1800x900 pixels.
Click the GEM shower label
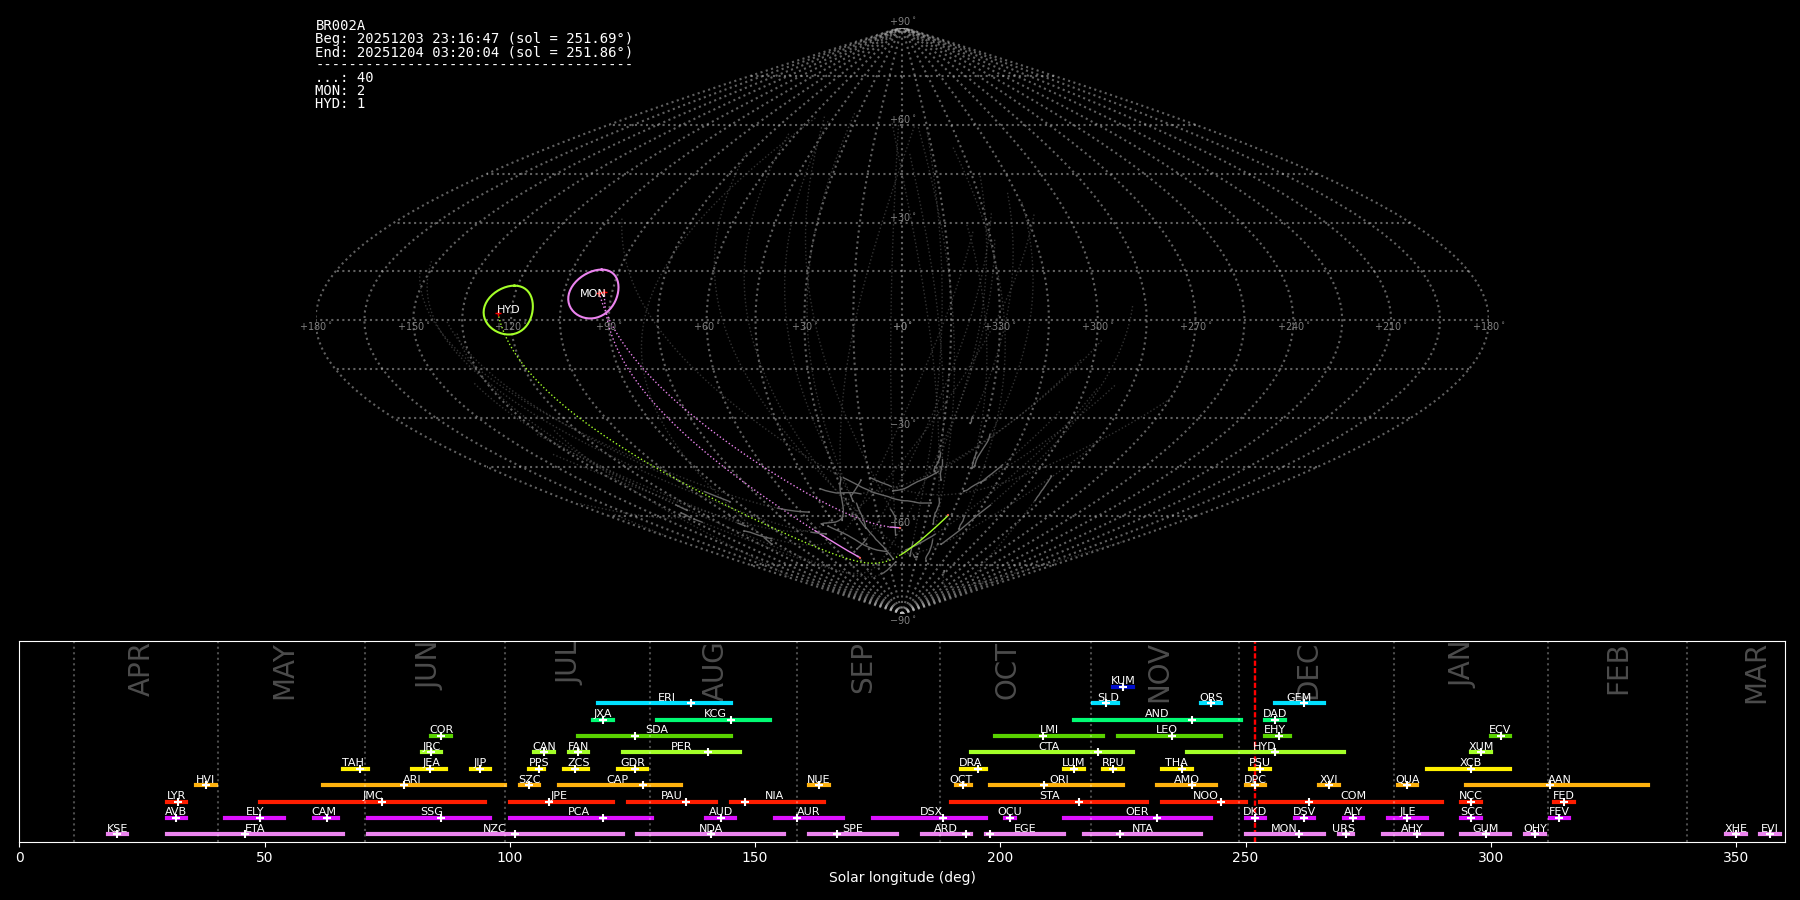[1299, 698]
